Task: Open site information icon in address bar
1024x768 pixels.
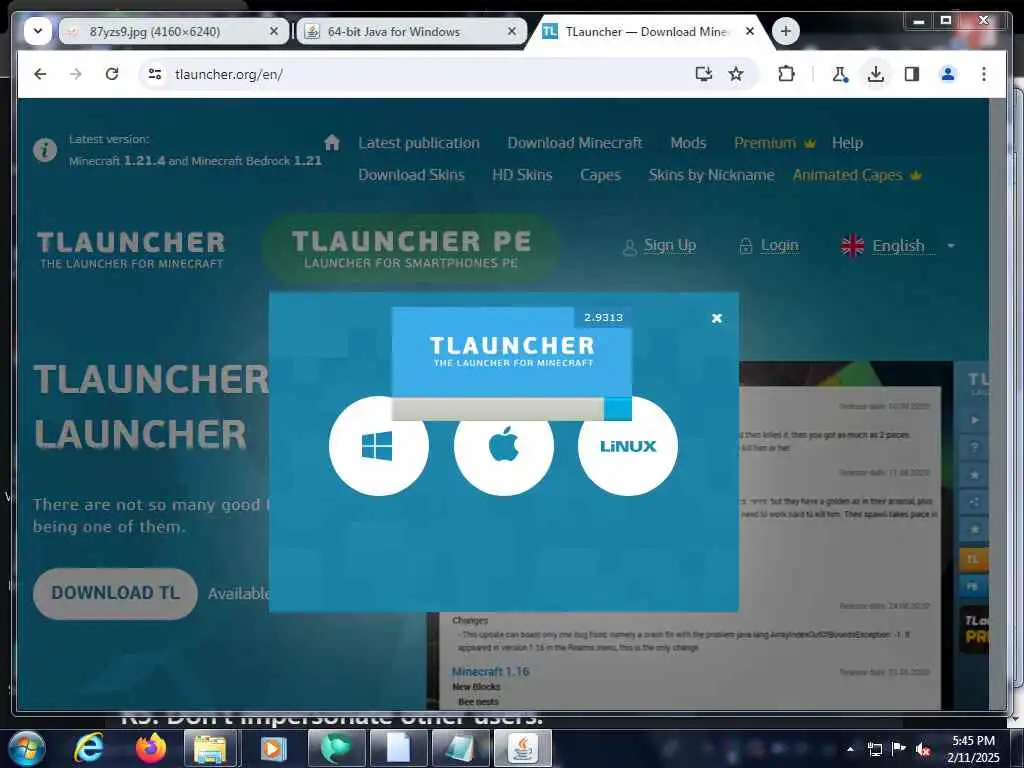Action: (x=155, y=74)
